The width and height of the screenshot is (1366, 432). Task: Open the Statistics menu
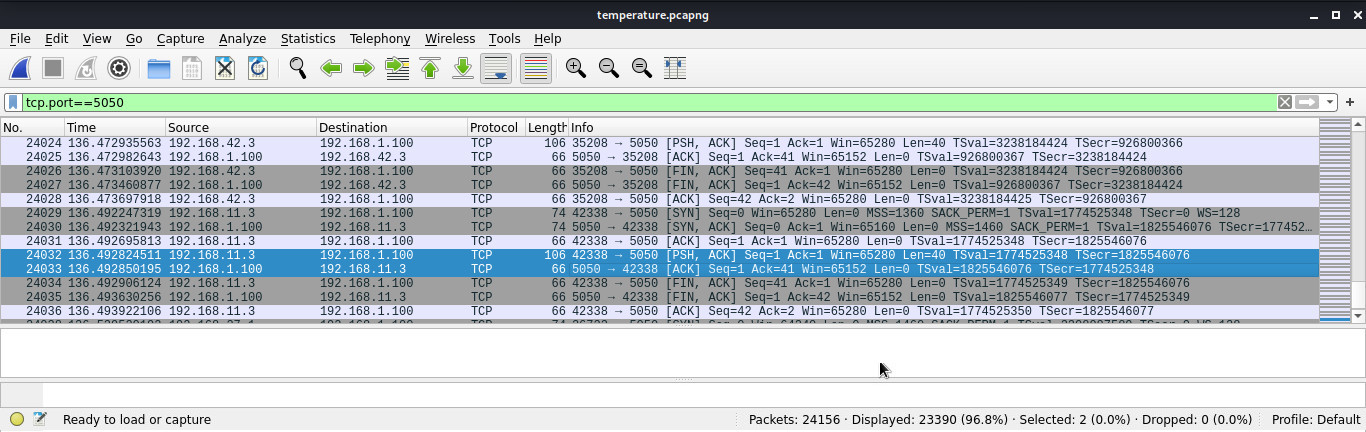pos(307,38)
